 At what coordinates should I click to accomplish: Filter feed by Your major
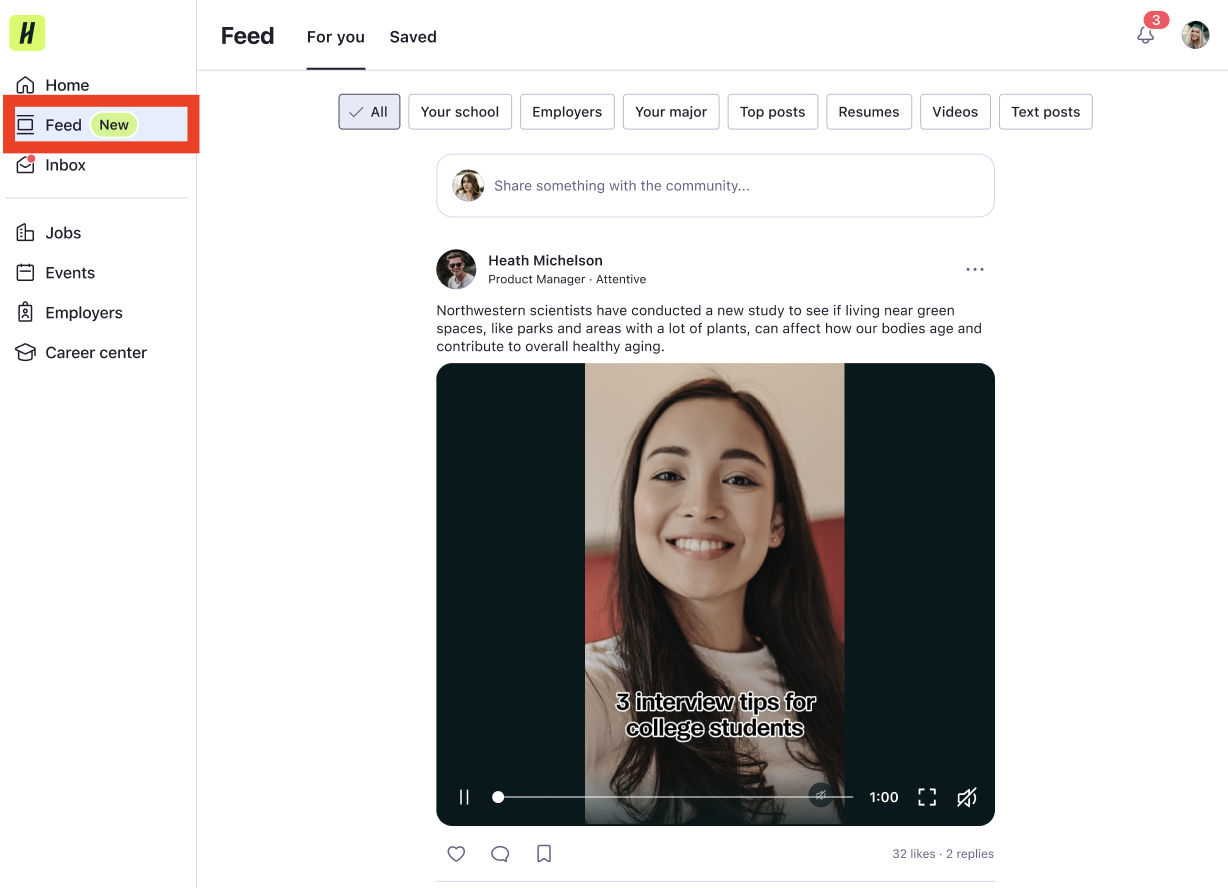tap(671, 112)
